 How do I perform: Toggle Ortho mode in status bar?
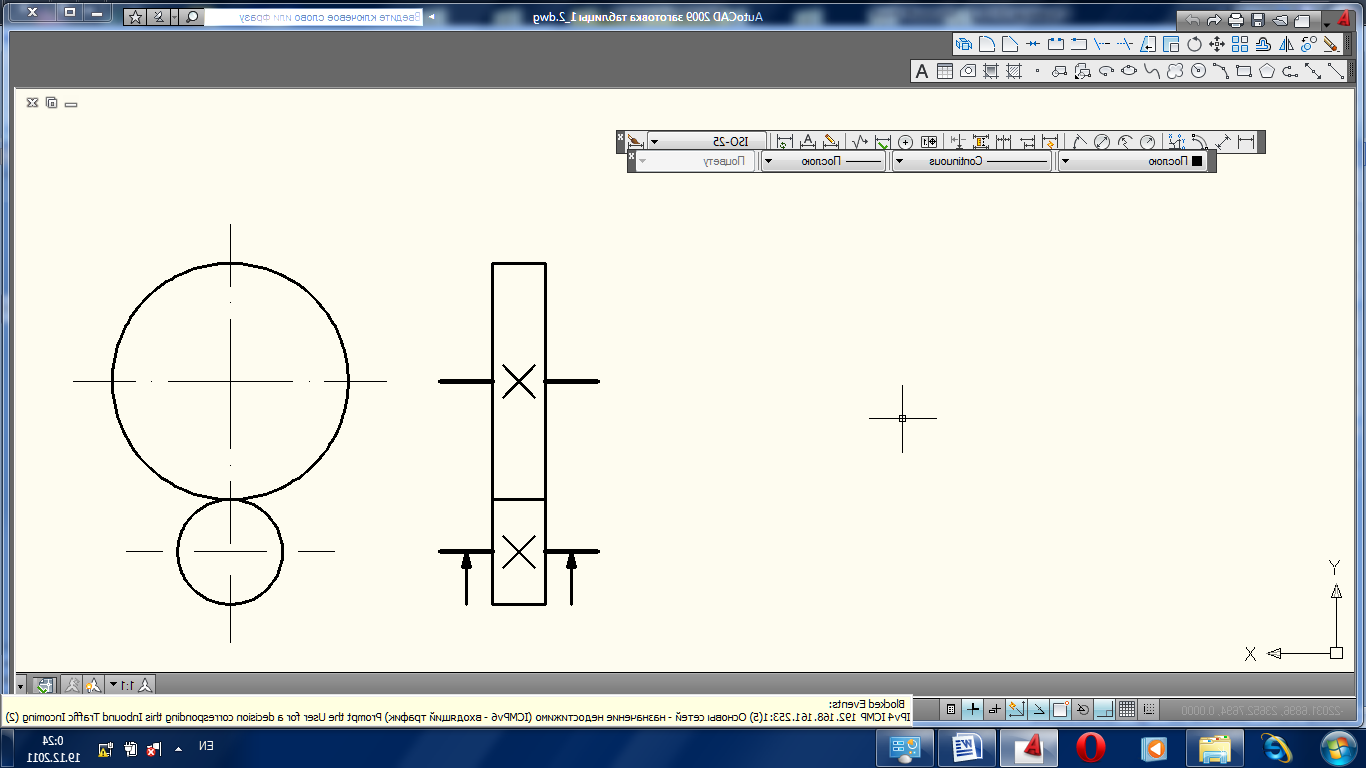(1105, 709)
